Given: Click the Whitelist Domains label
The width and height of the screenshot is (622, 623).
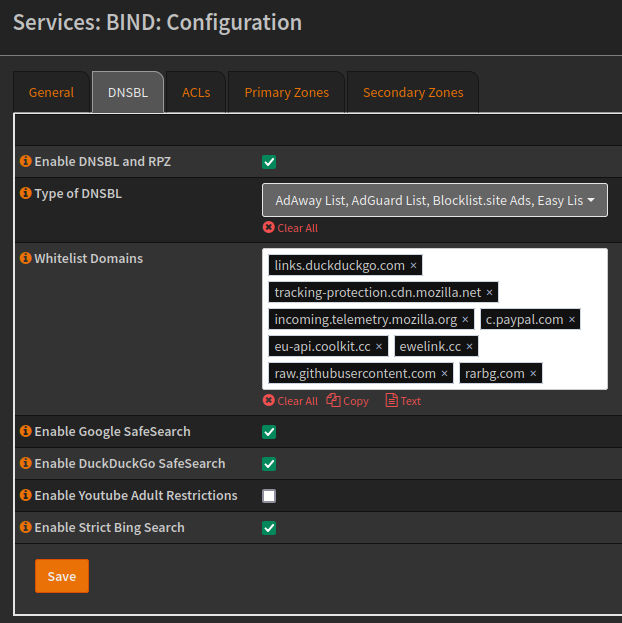Looking at the screenshot, I should click(x=89, y=258).
